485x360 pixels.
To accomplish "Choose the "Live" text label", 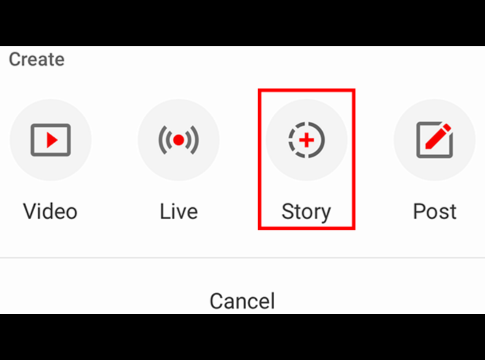I will pos(179,211).
